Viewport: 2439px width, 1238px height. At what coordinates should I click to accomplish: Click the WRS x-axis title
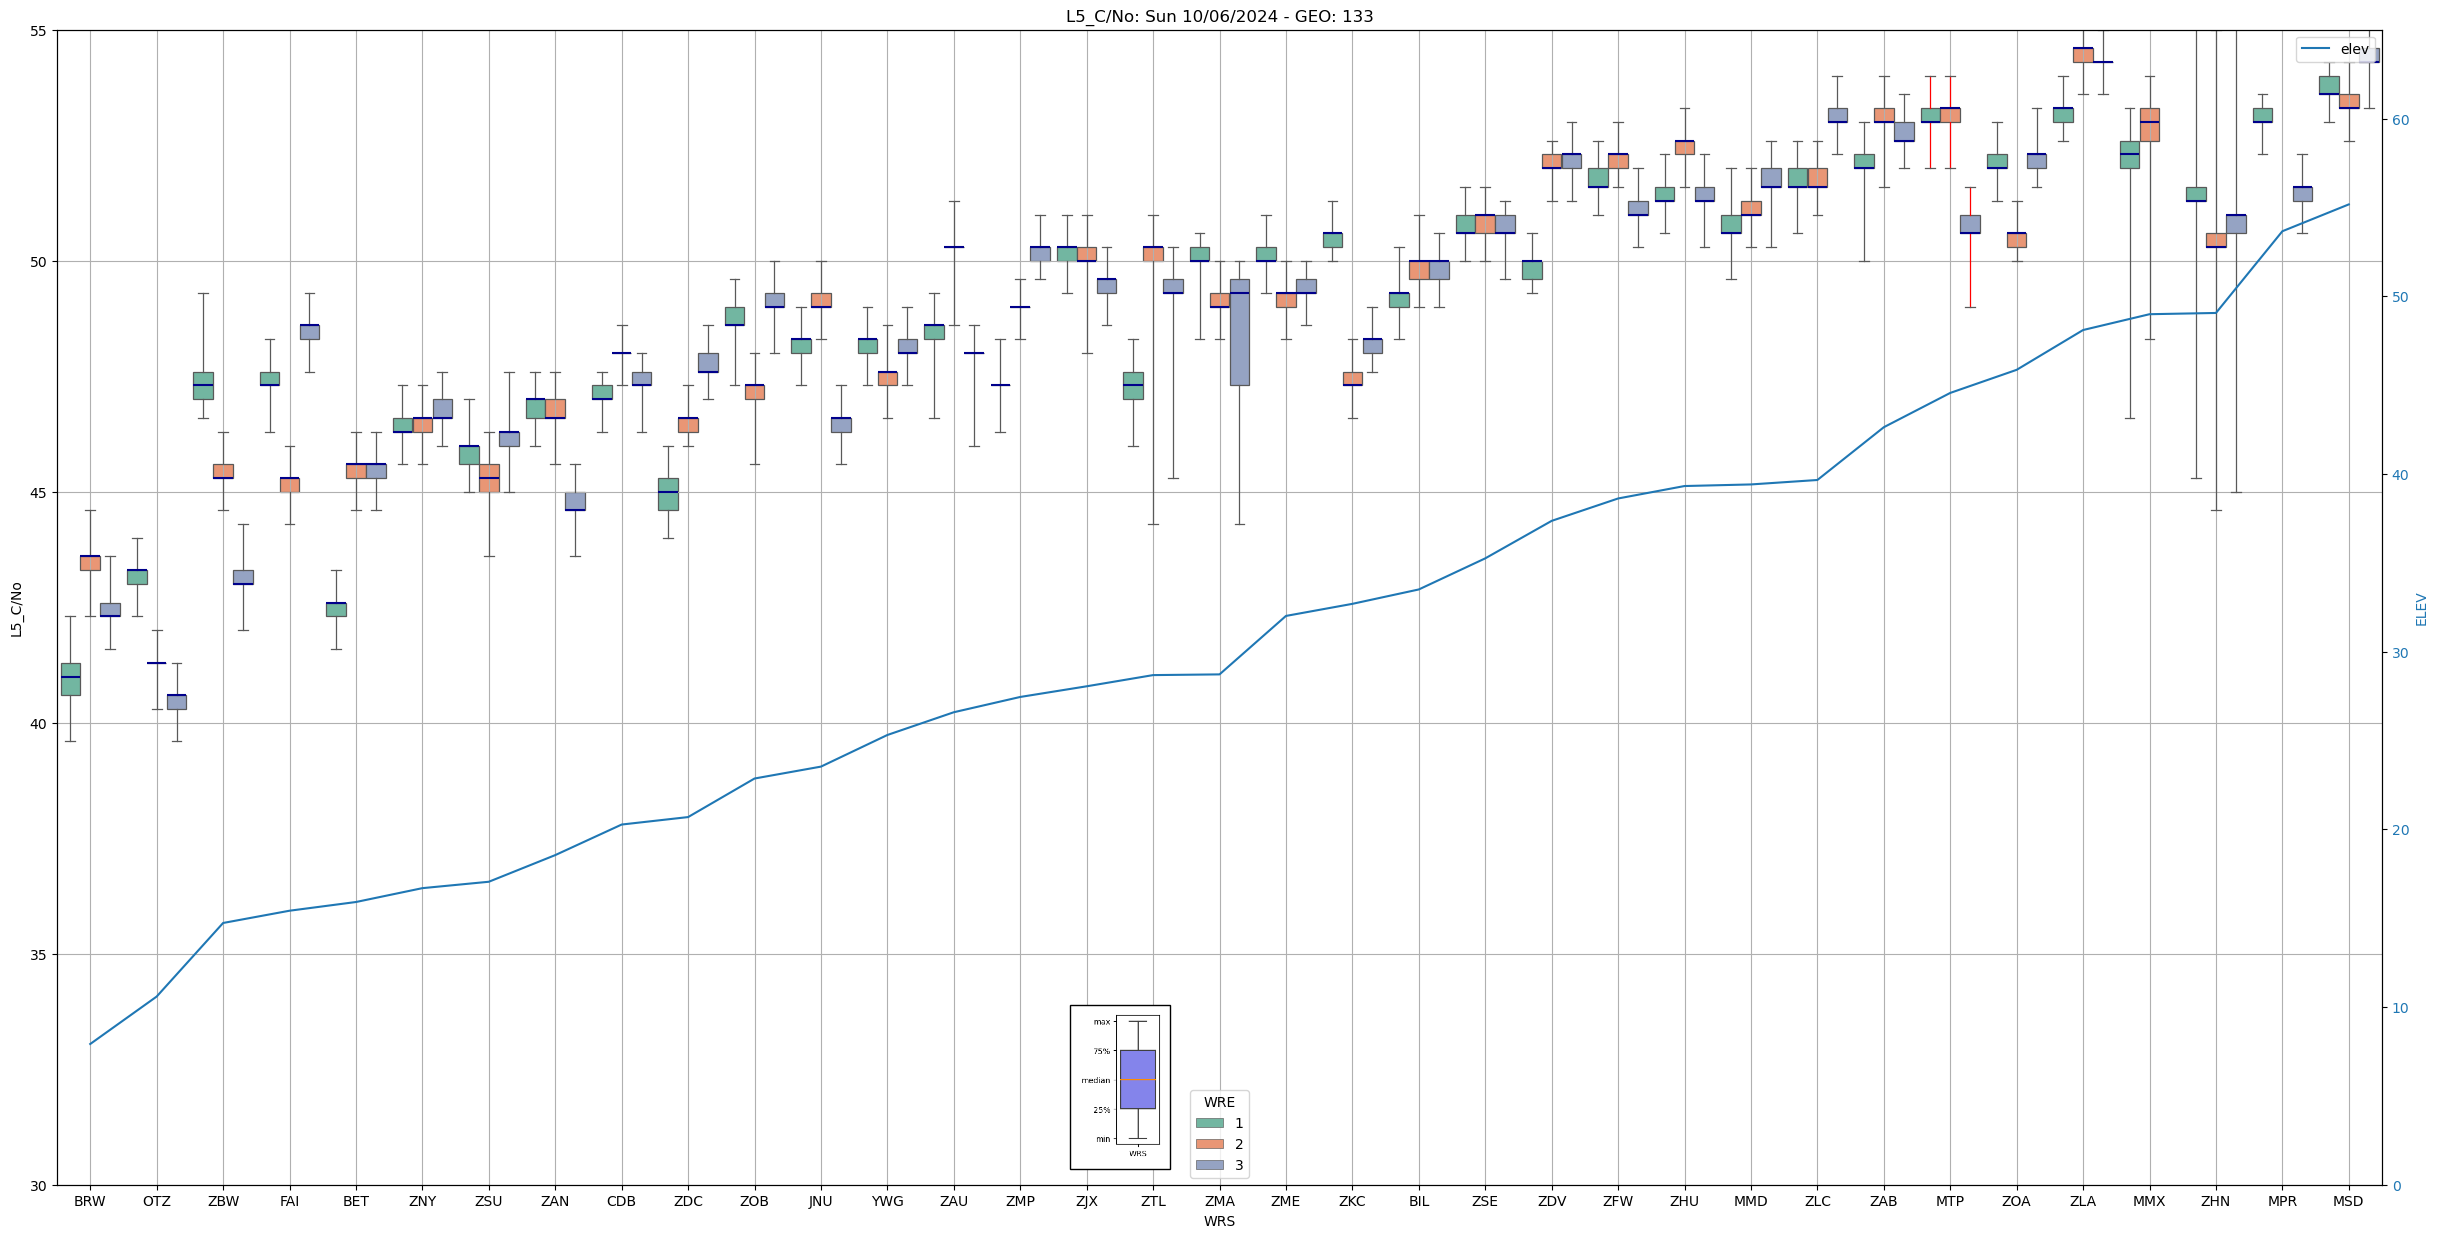[x=1219, y=1221]
